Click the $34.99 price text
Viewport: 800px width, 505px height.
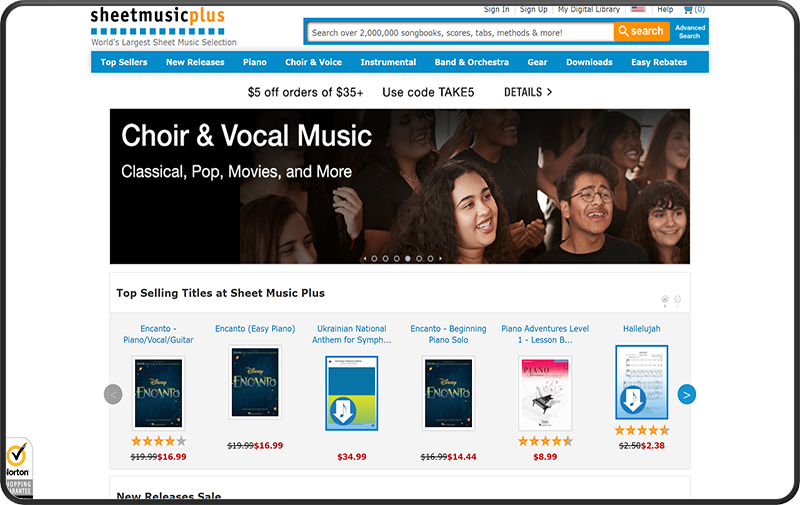pyautogui.click(x=352, y=457)
